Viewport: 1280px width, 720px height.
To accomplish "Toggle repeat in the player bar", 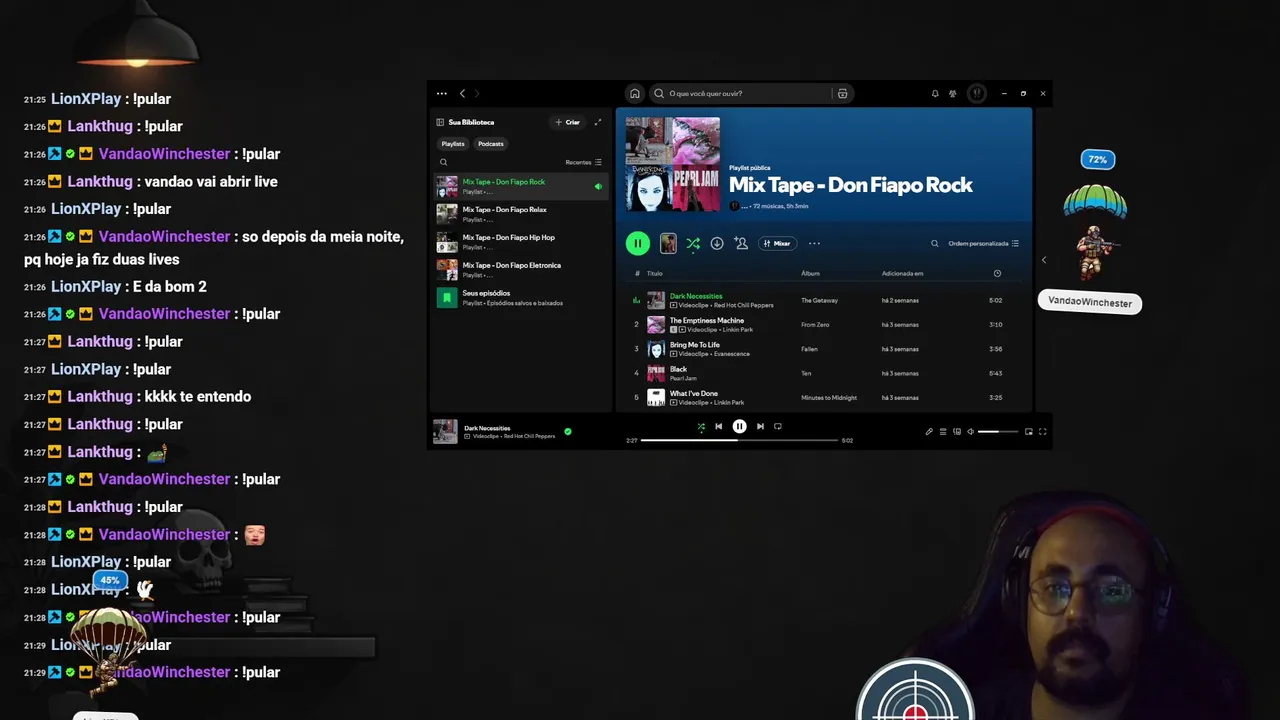I will point(778,426).
